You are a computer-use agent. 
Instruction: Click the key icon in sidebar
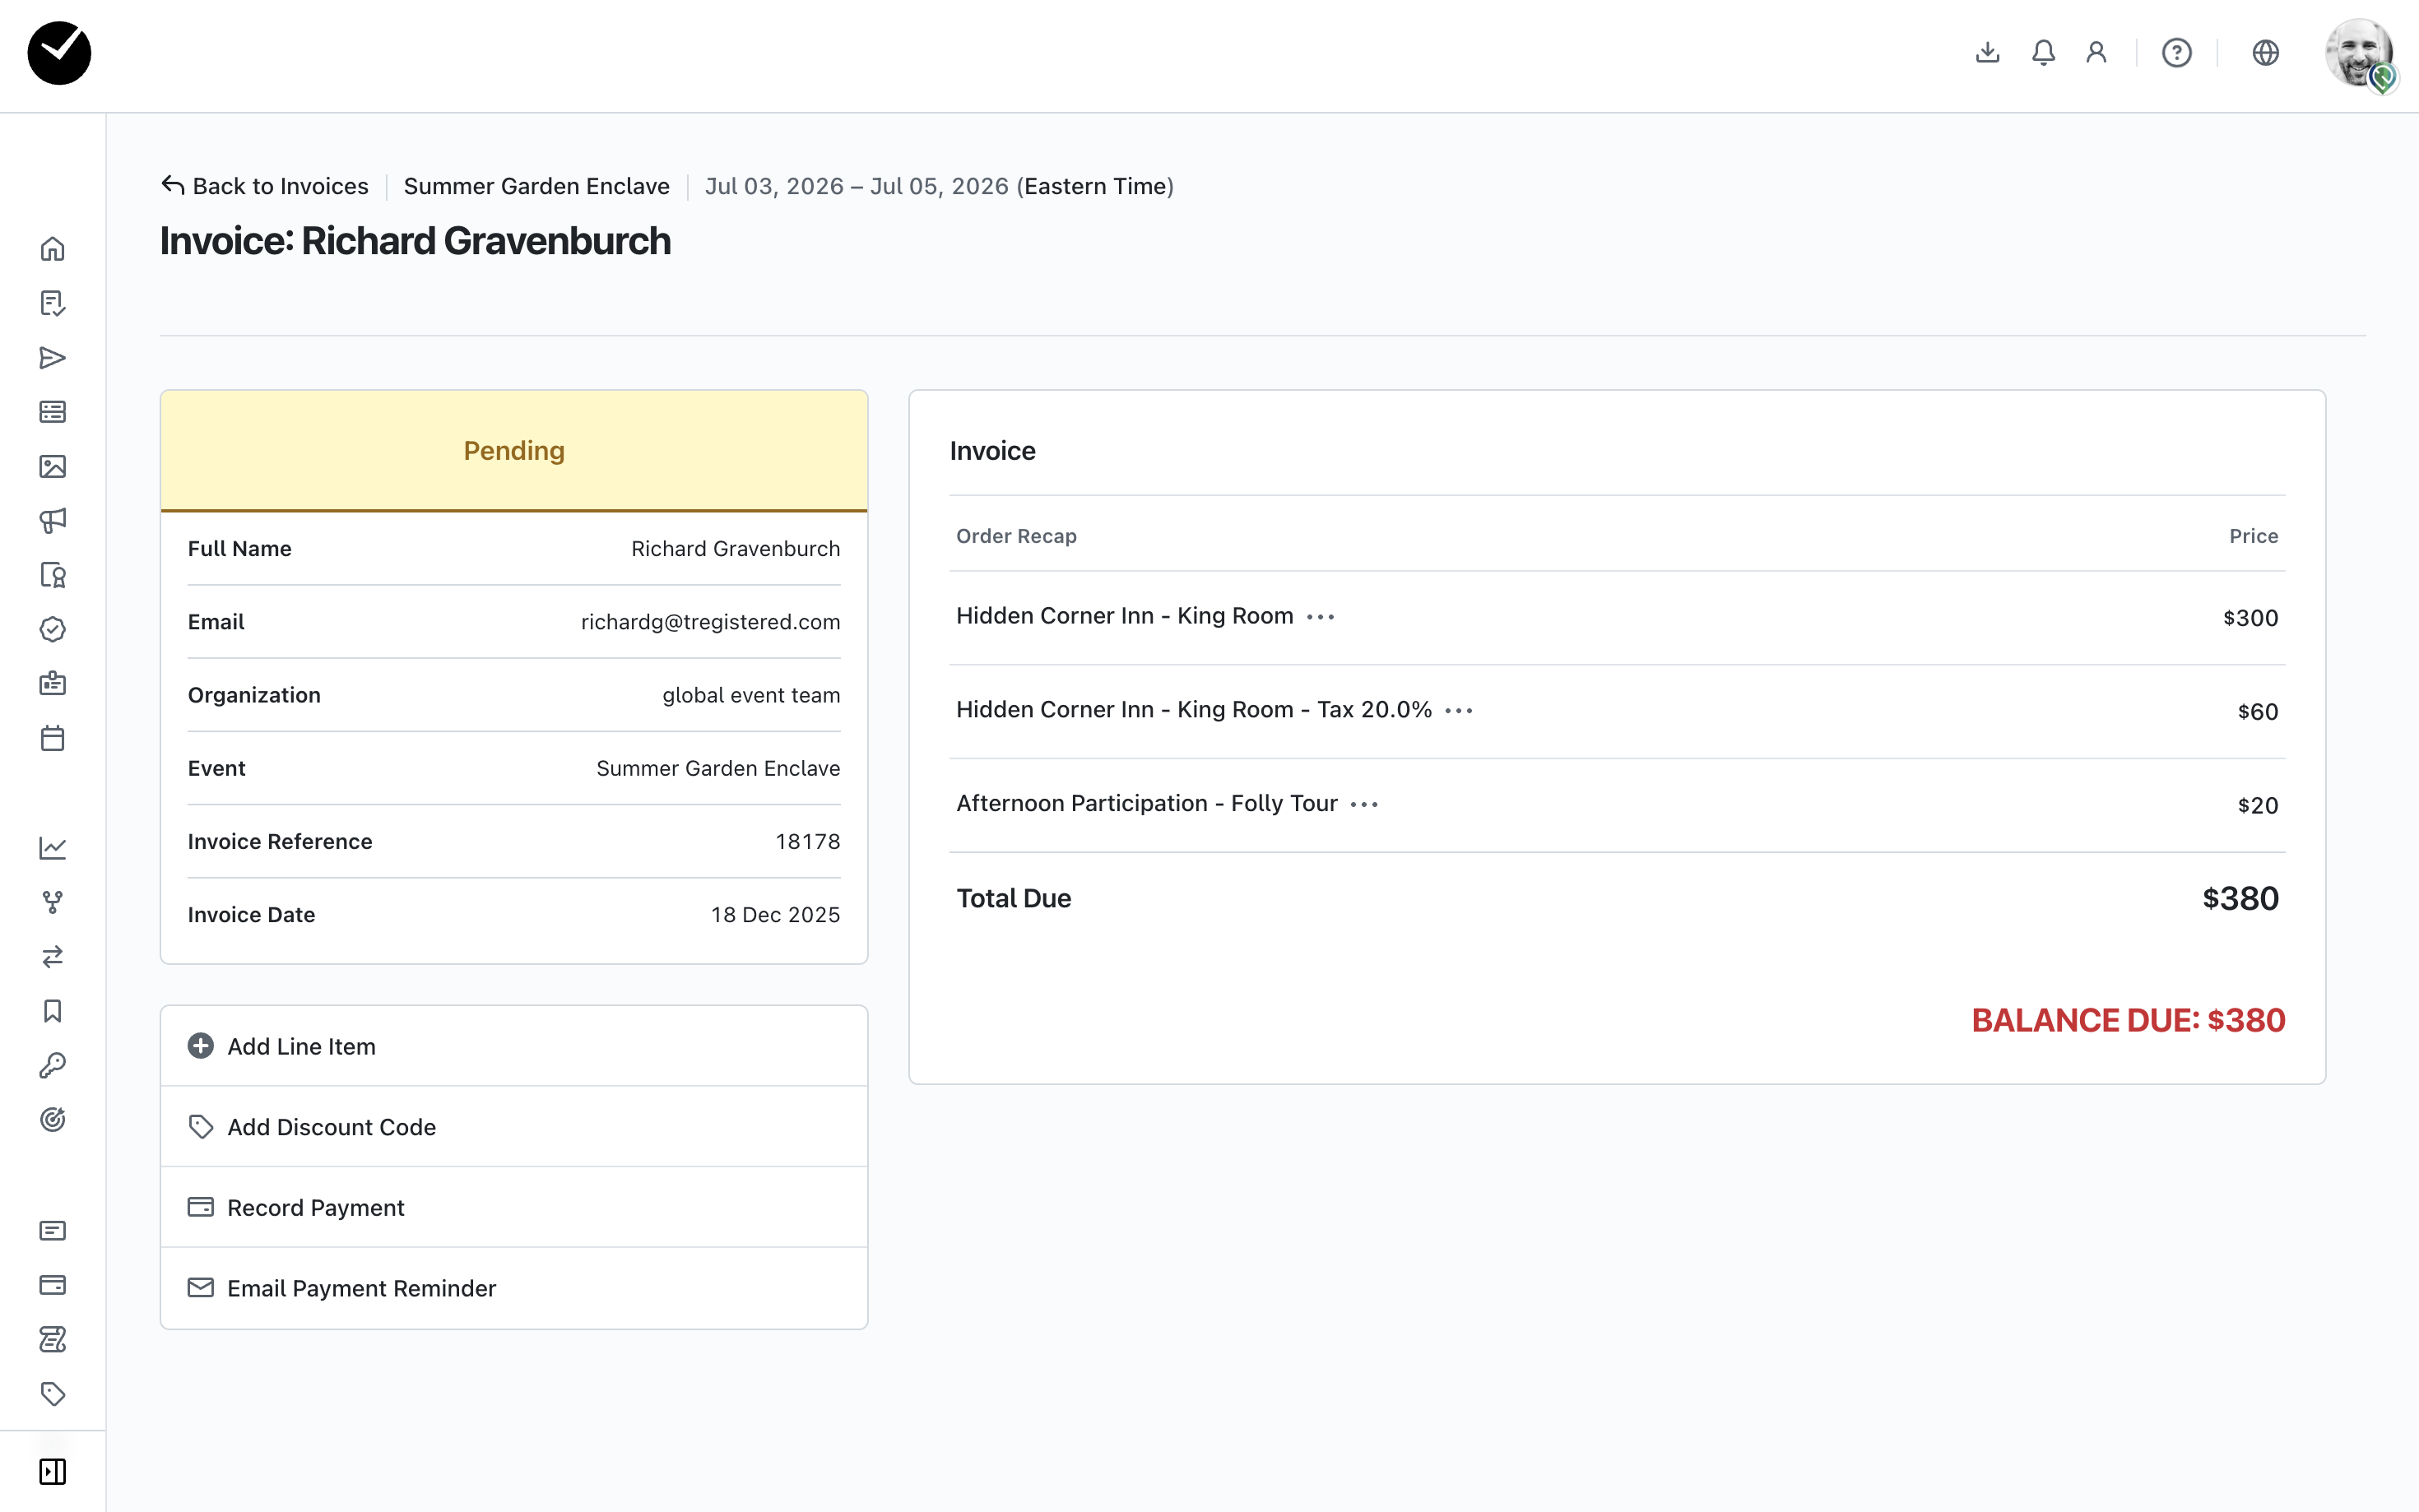53,1065
